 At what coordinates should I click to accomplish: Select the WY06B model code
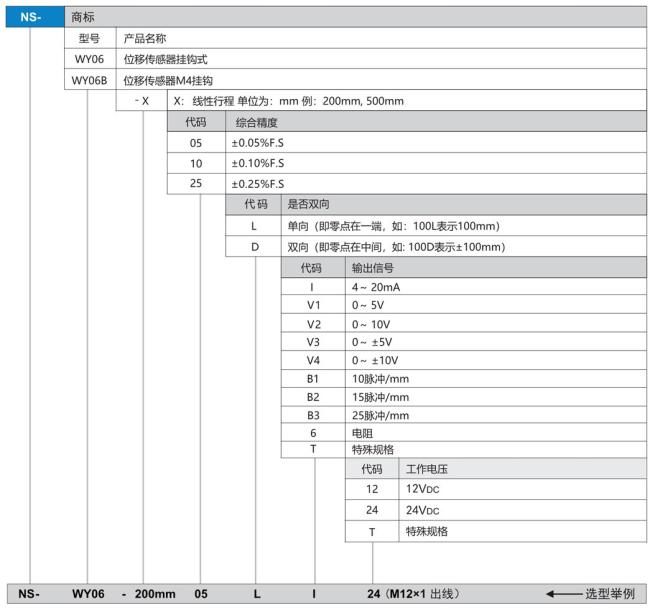click(x=90, y=80)
